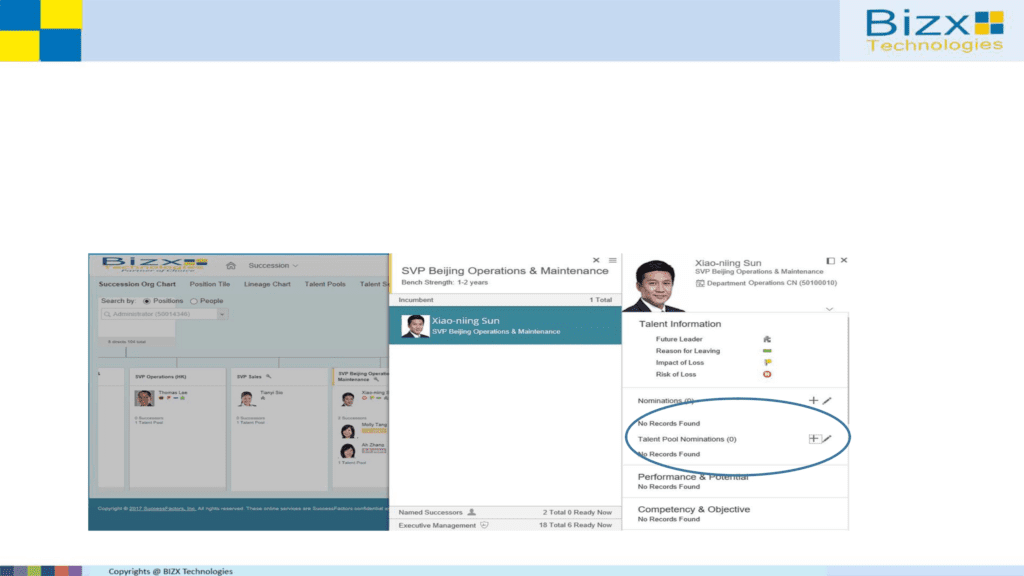Select the People search radio button
This screenshot has height=576, width=1024.
(x=193, y=301)
